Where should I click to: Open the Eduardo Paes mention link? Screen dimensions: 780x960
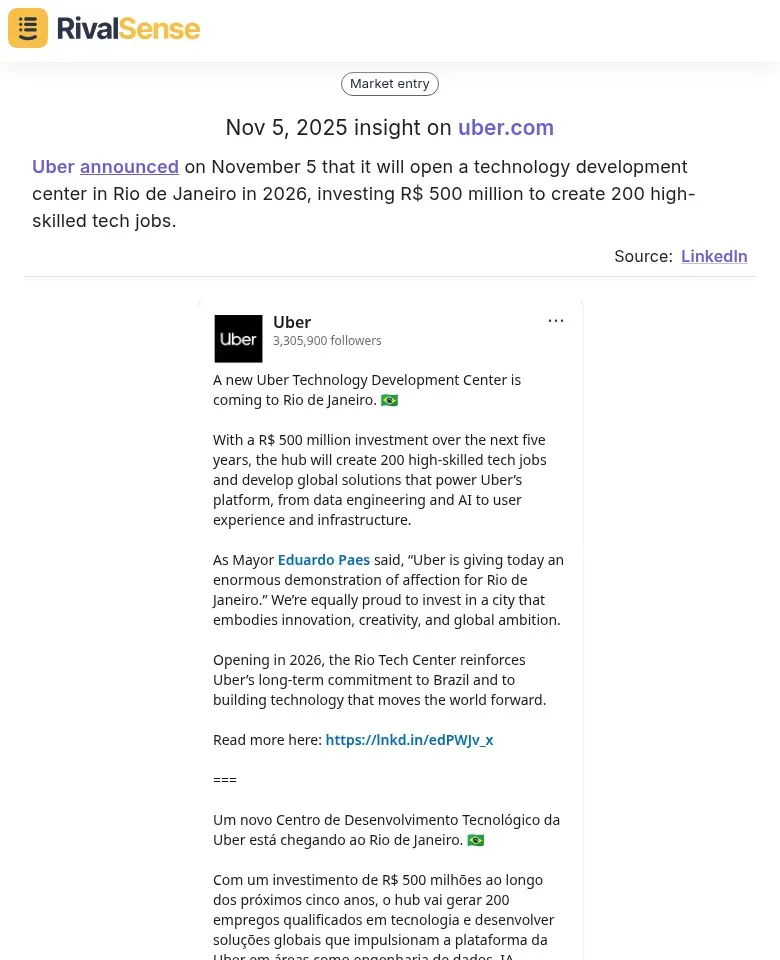click(x=323, y=560)
